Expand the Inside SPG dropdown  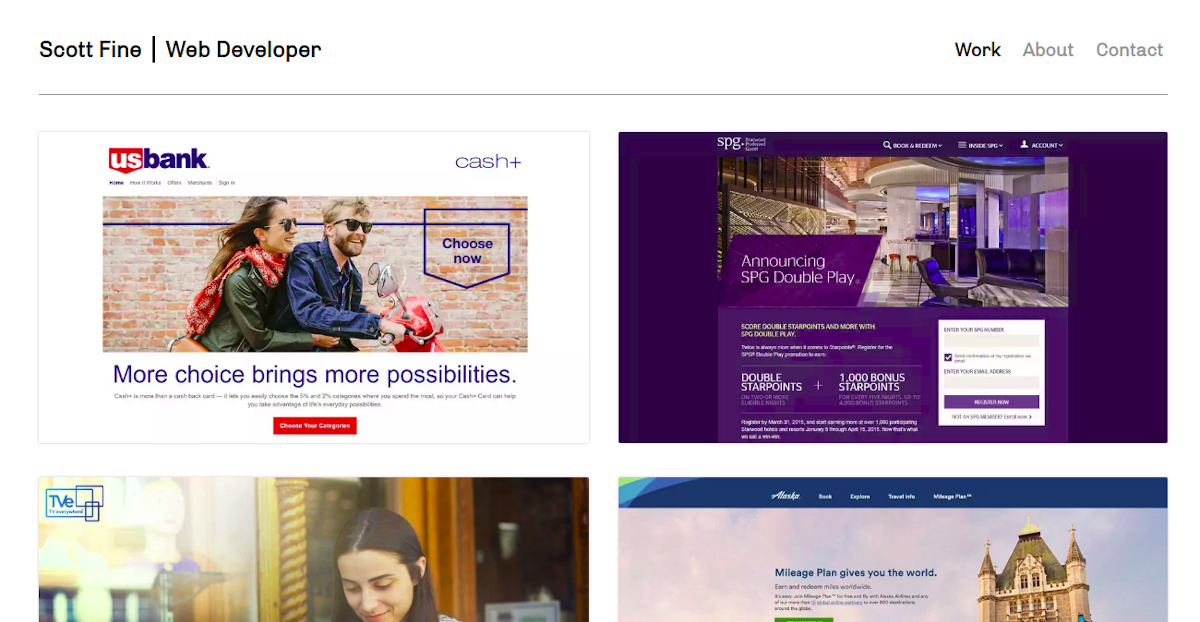(x=986, y=145)
